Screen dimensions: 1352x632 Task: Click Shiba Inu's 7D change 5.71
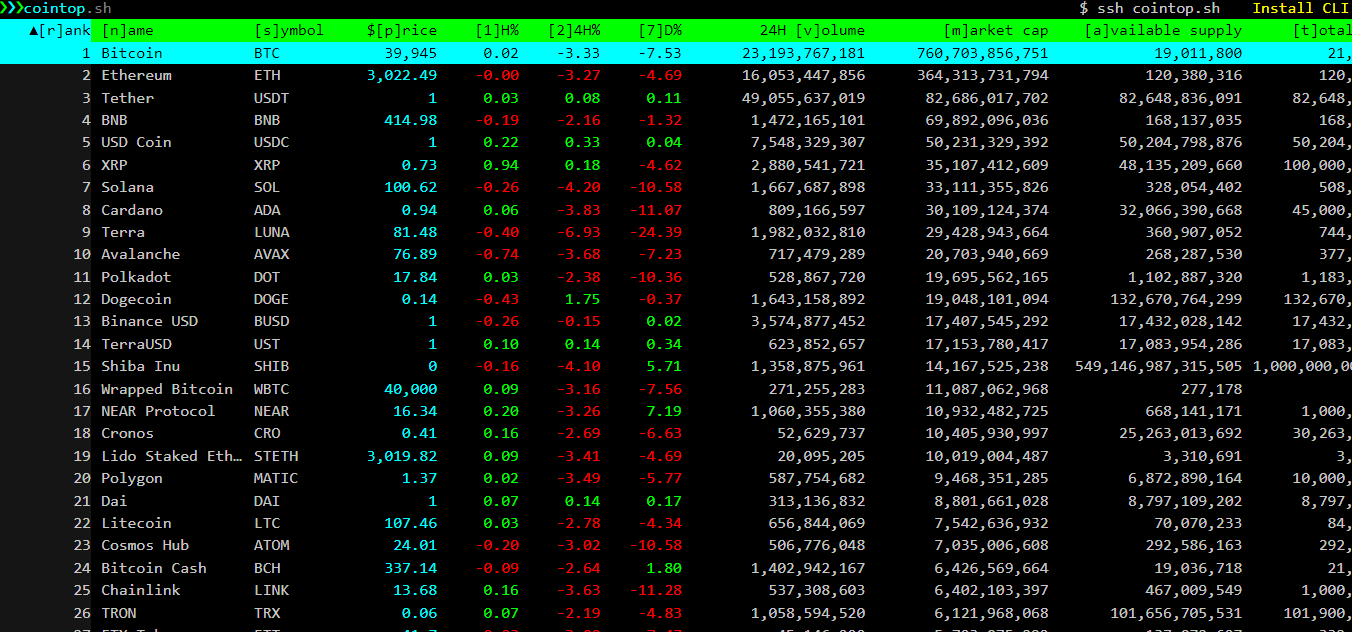click(664, 366)
